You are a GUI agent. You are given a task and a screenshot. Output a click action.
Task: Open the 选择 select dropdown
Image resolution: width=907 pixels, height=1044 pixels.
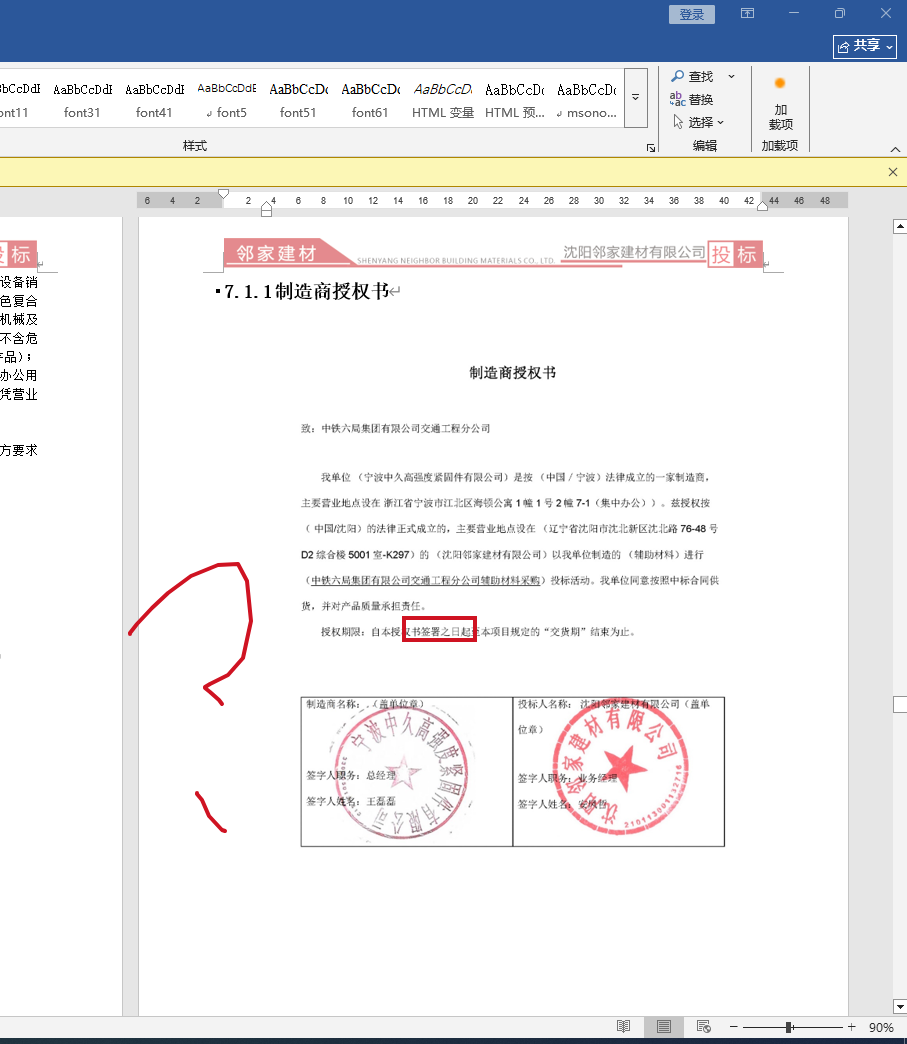[698, 122]
